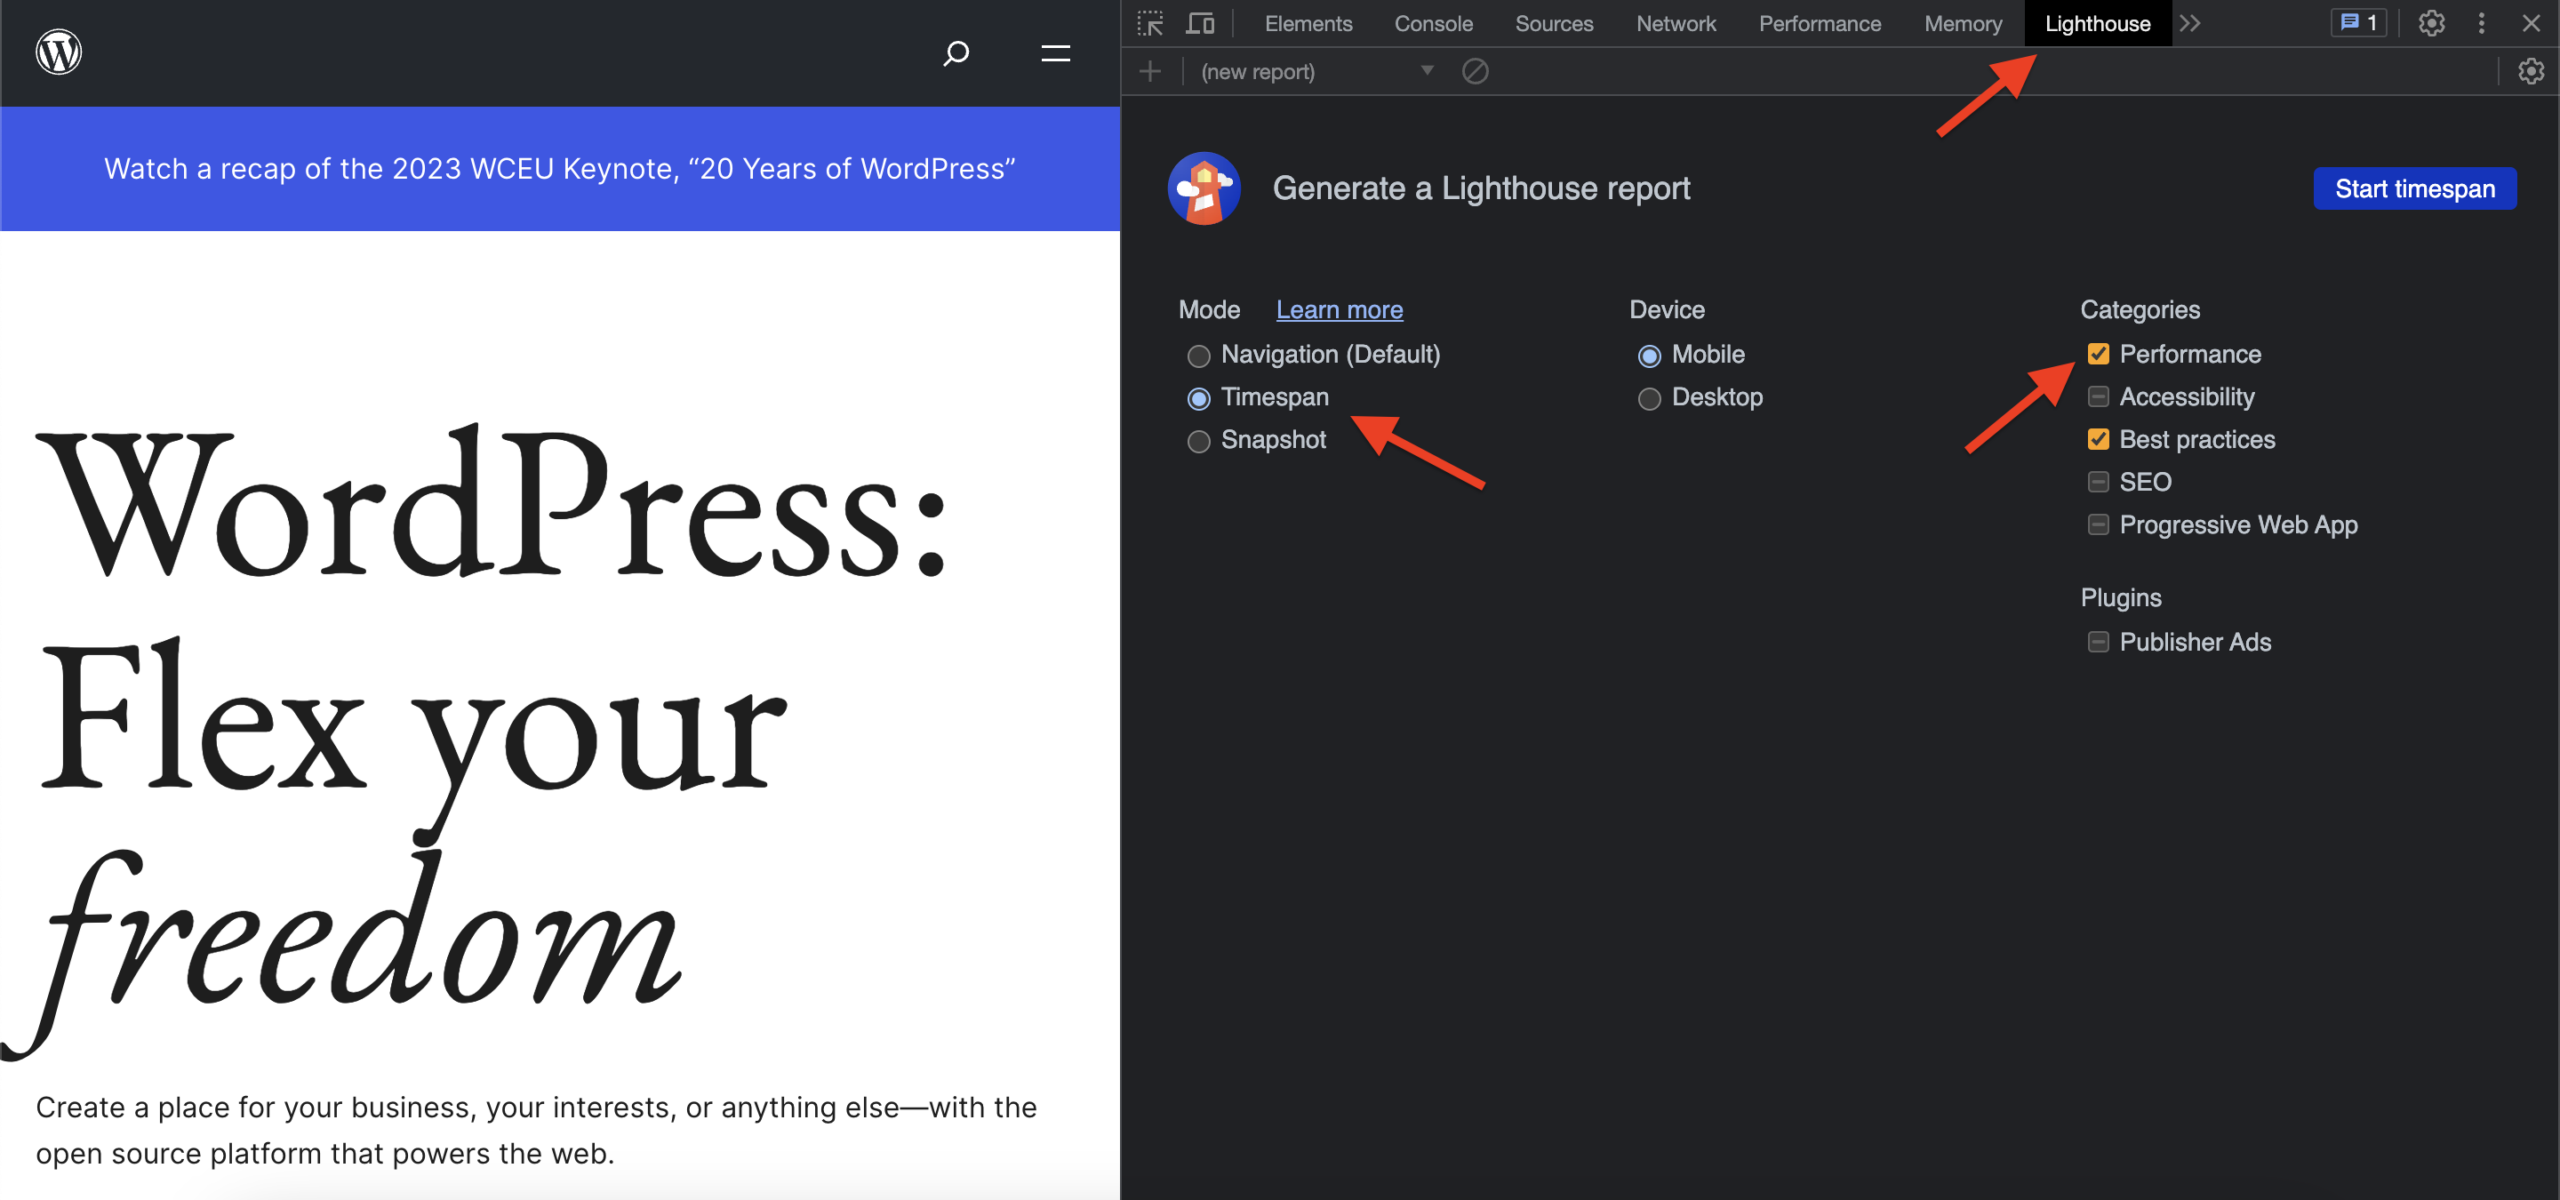Open the issues counter badge showing 1
This screenshot has height=1200, width=2560.
point(2359,23)
